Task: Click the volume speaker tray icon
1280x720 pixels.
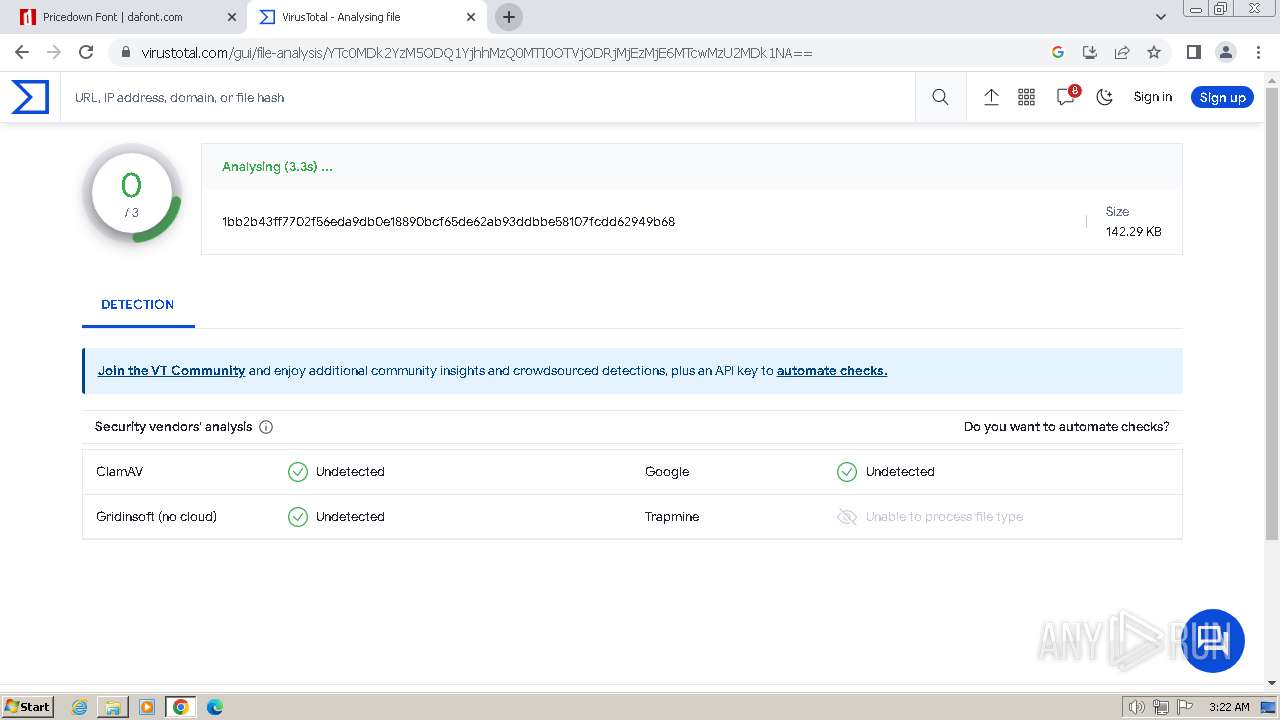Action: coord(1137,707)
